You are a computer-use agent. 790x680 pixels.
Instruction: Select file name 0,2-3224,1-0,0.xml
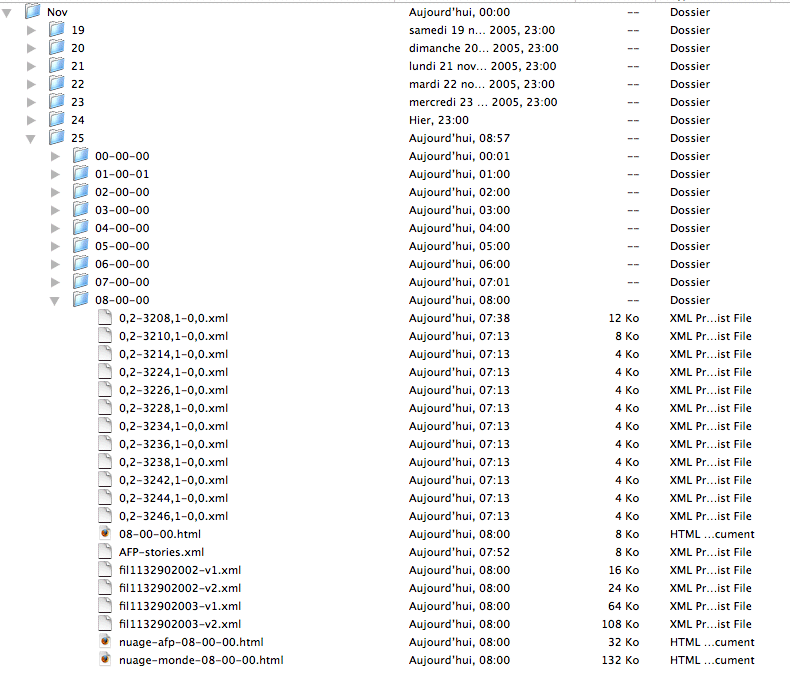coord(173,372)
